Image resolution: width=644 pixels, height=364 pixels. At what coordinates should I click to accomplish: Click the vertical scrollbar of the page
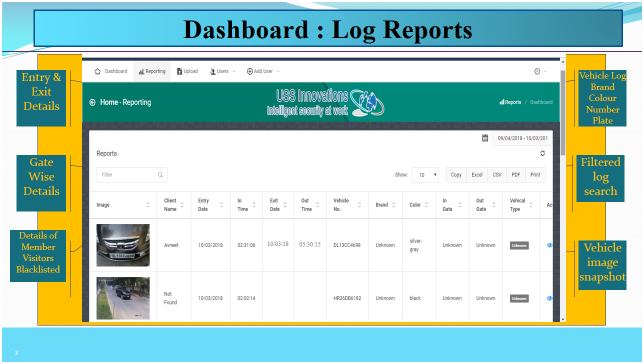(x=563, y=112)
